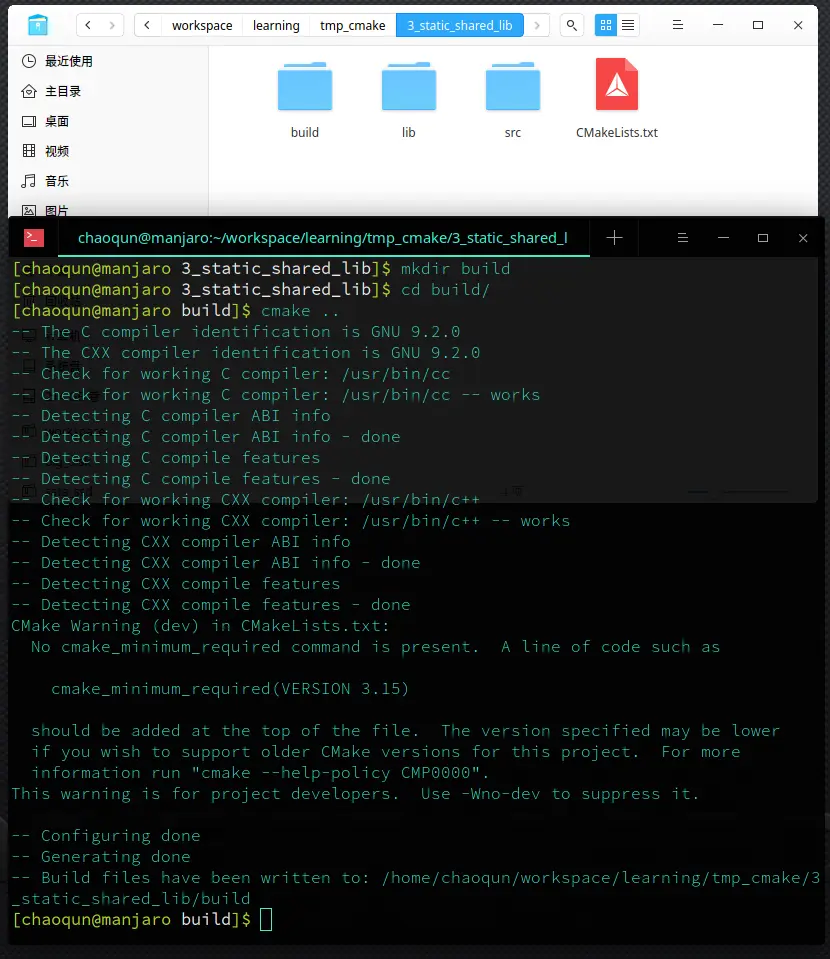
Task: Click the '-- Configuring done' line
Action: 106,835
